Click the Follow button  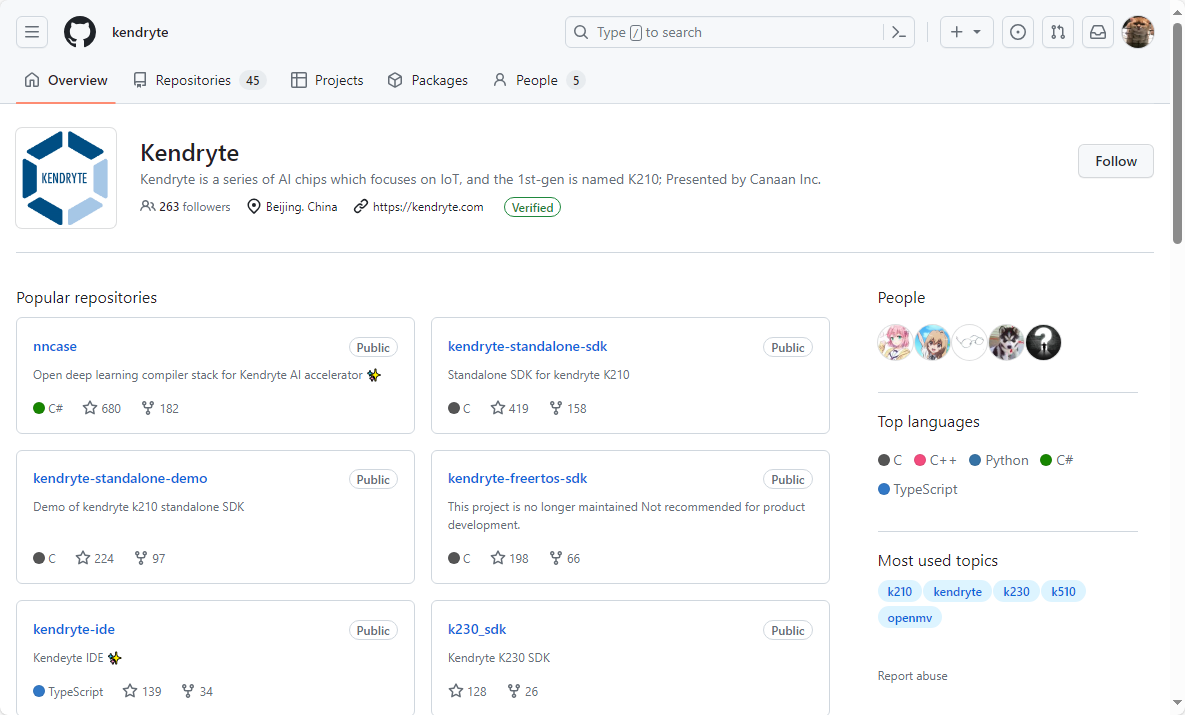click(x=1115, y=161)
